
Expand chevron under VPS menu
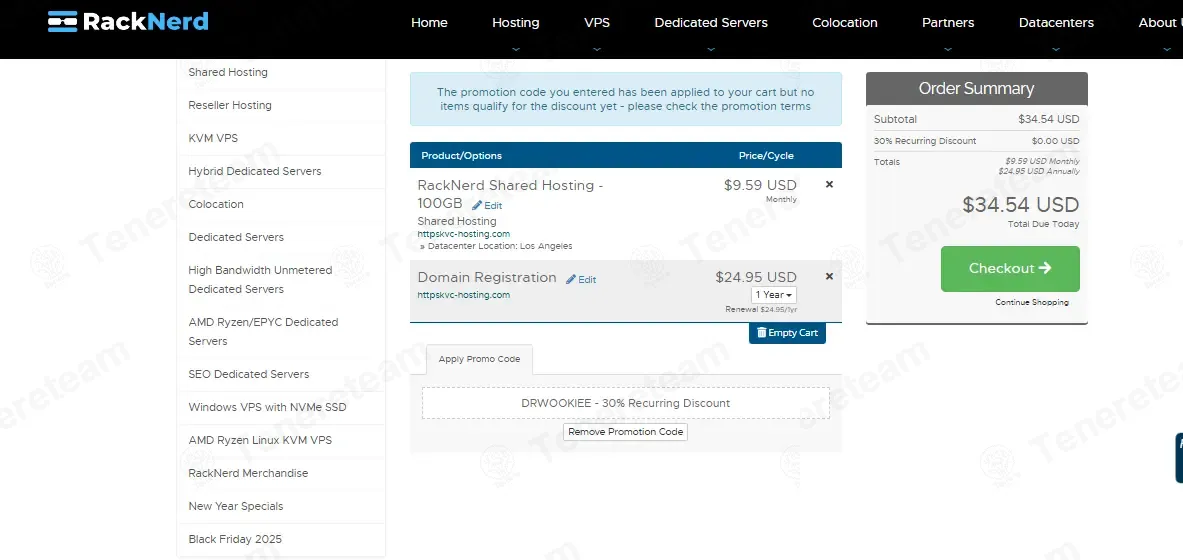(597, 49)
